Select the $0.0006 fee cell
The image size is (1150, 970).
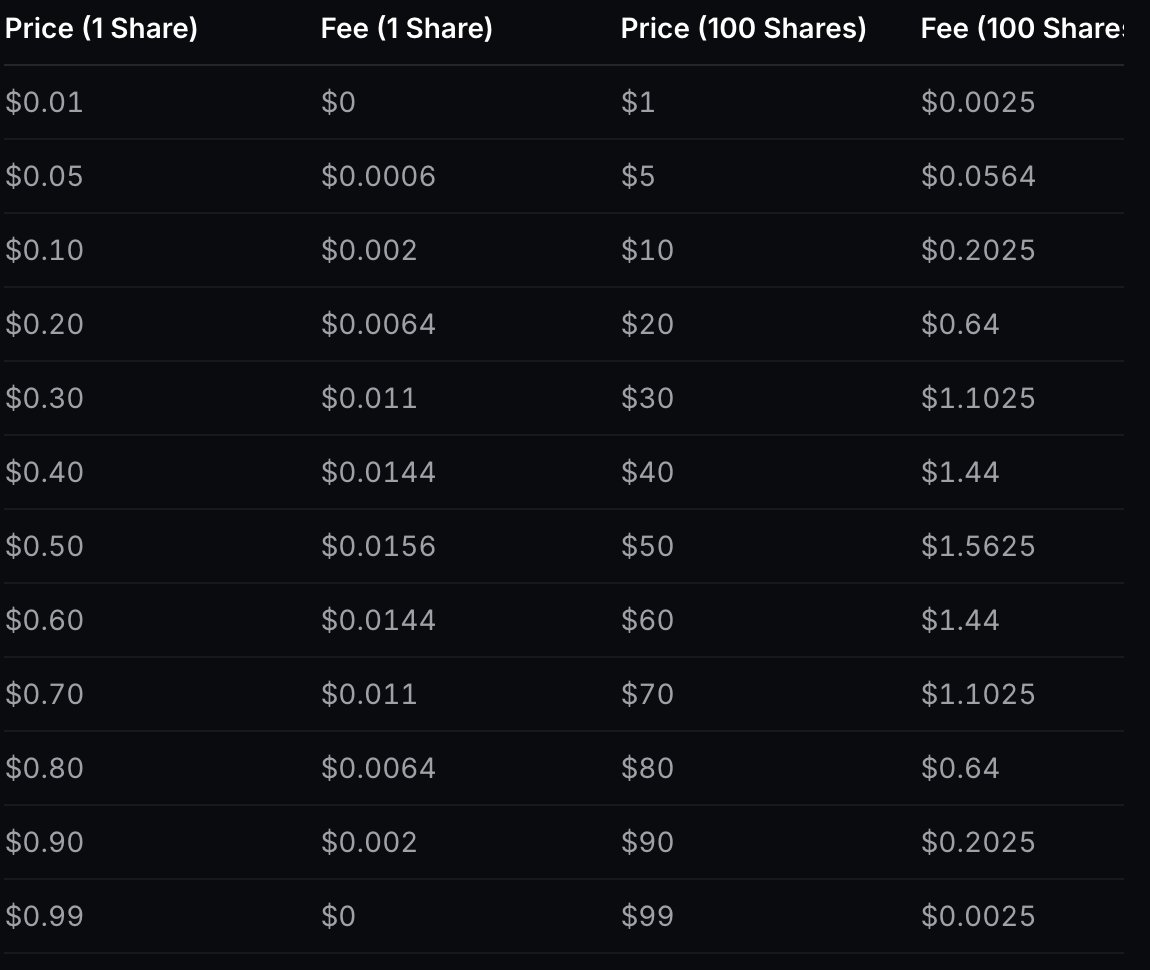pos(378,177)
